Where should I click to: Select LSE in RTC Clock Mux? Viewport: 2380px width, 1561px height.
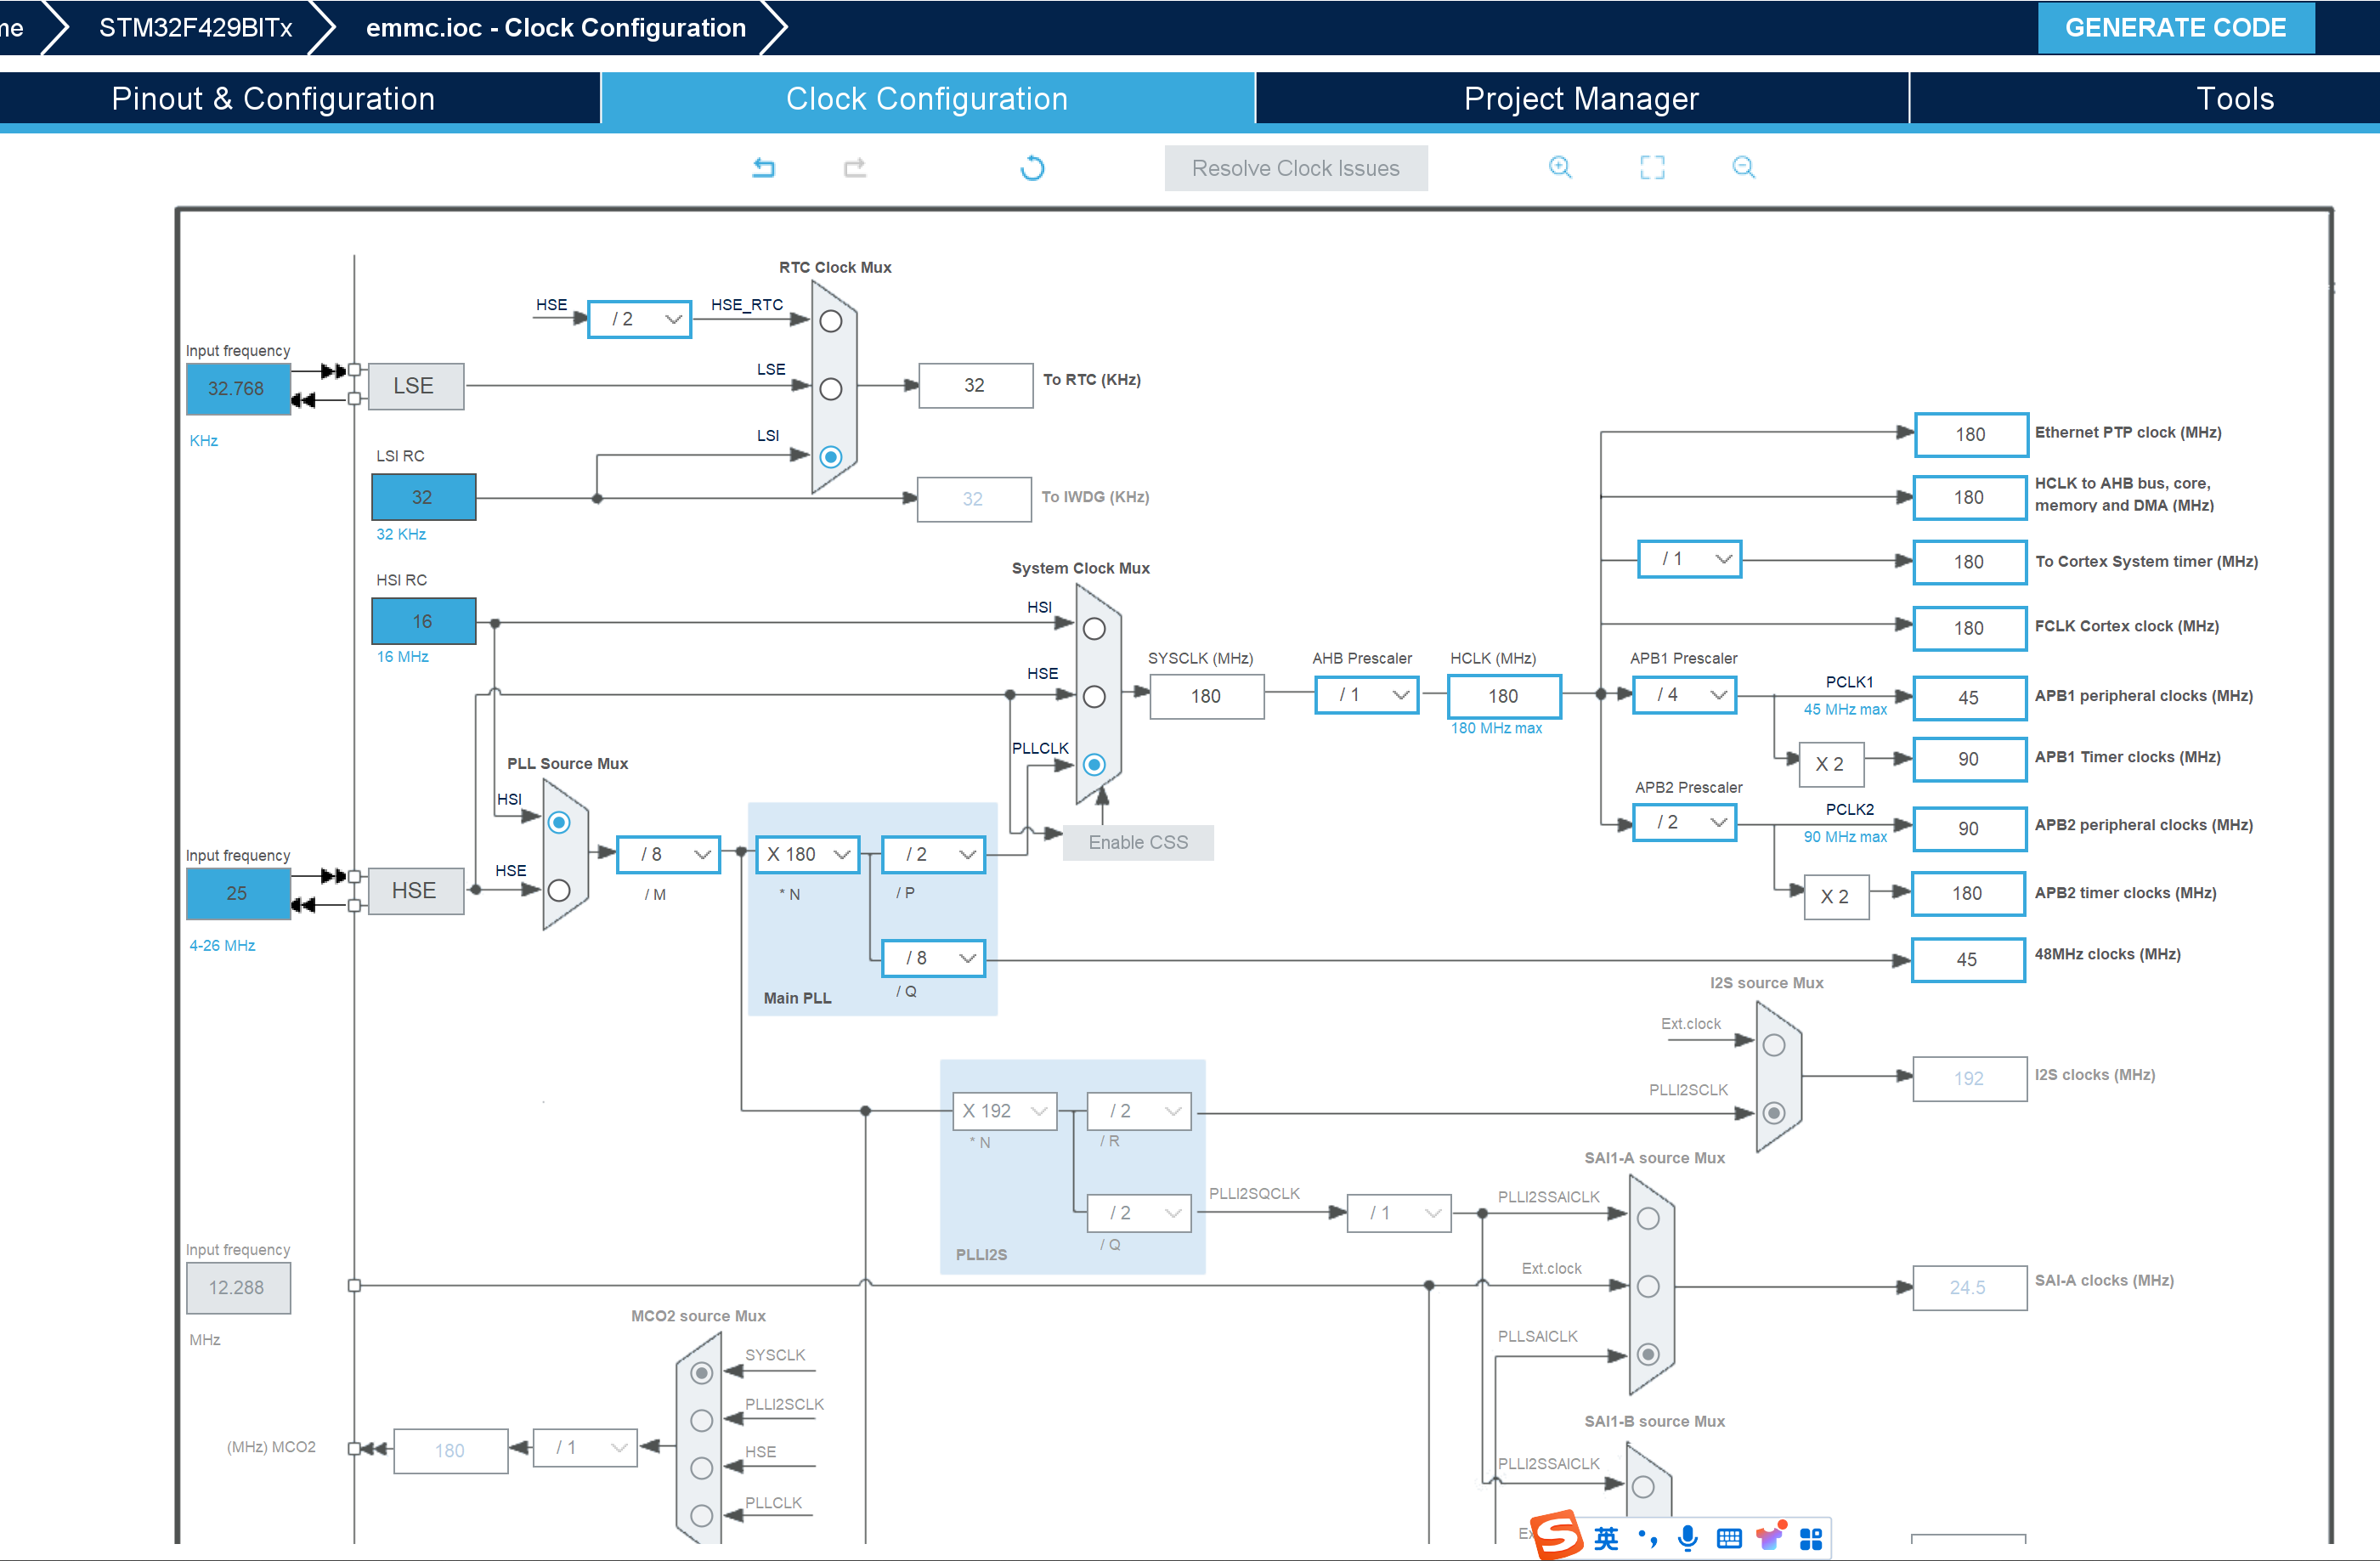click(x=831, y=389)
